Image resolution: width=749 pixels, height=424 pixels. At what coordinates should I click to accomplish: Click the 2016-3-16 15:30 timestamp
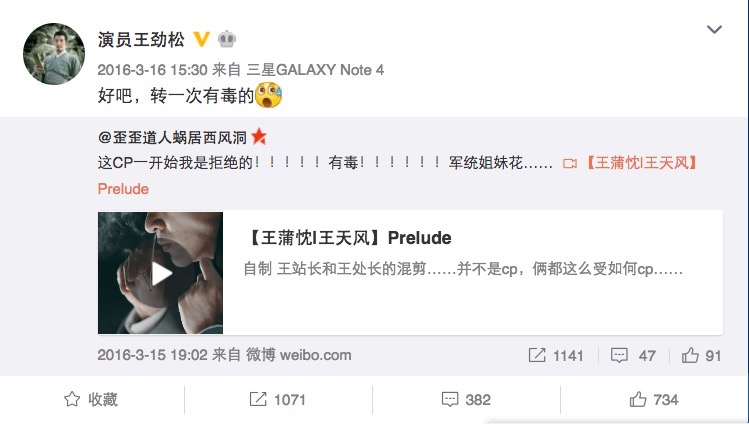pyautogui.click(x=152, y=70)
